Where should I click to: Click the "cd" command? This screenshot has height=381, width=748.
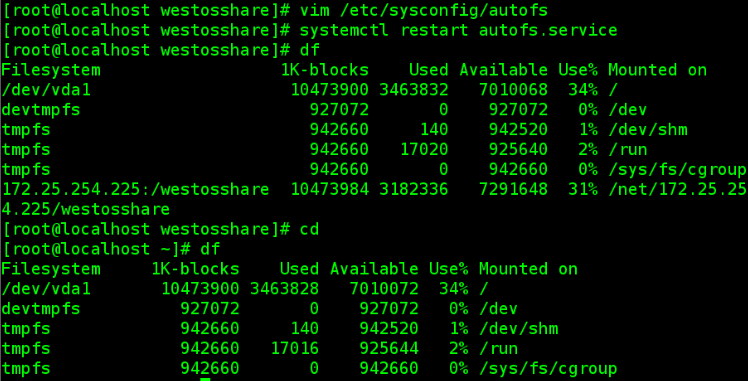pos(310,229)
